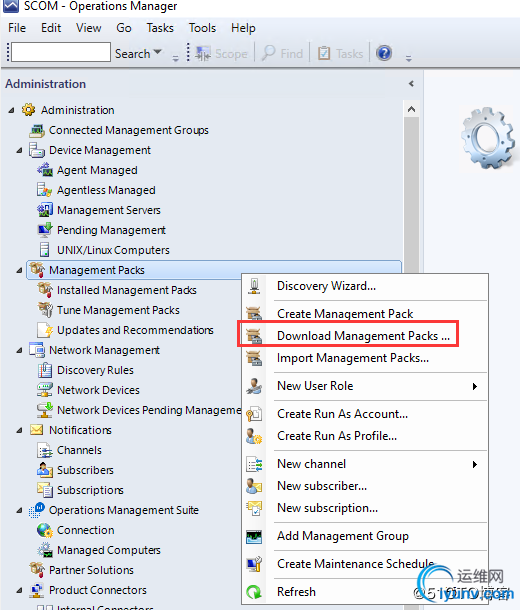Collapse the Network Management node
The height and width of the screenshot is (610, 520).
click(x=19, y=350)
